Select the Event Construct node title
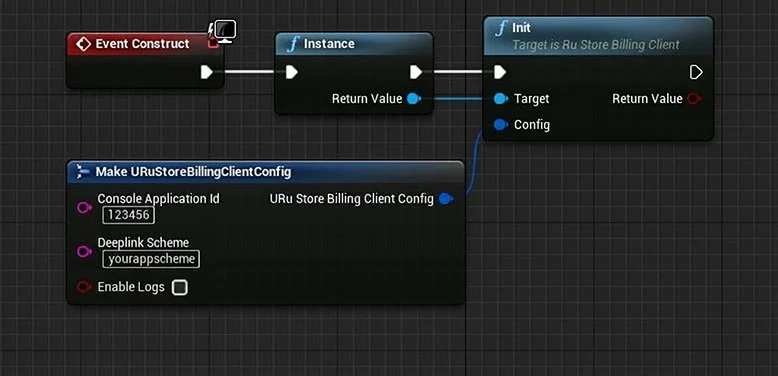The image size is (778, 376). [x=142, y=44]
